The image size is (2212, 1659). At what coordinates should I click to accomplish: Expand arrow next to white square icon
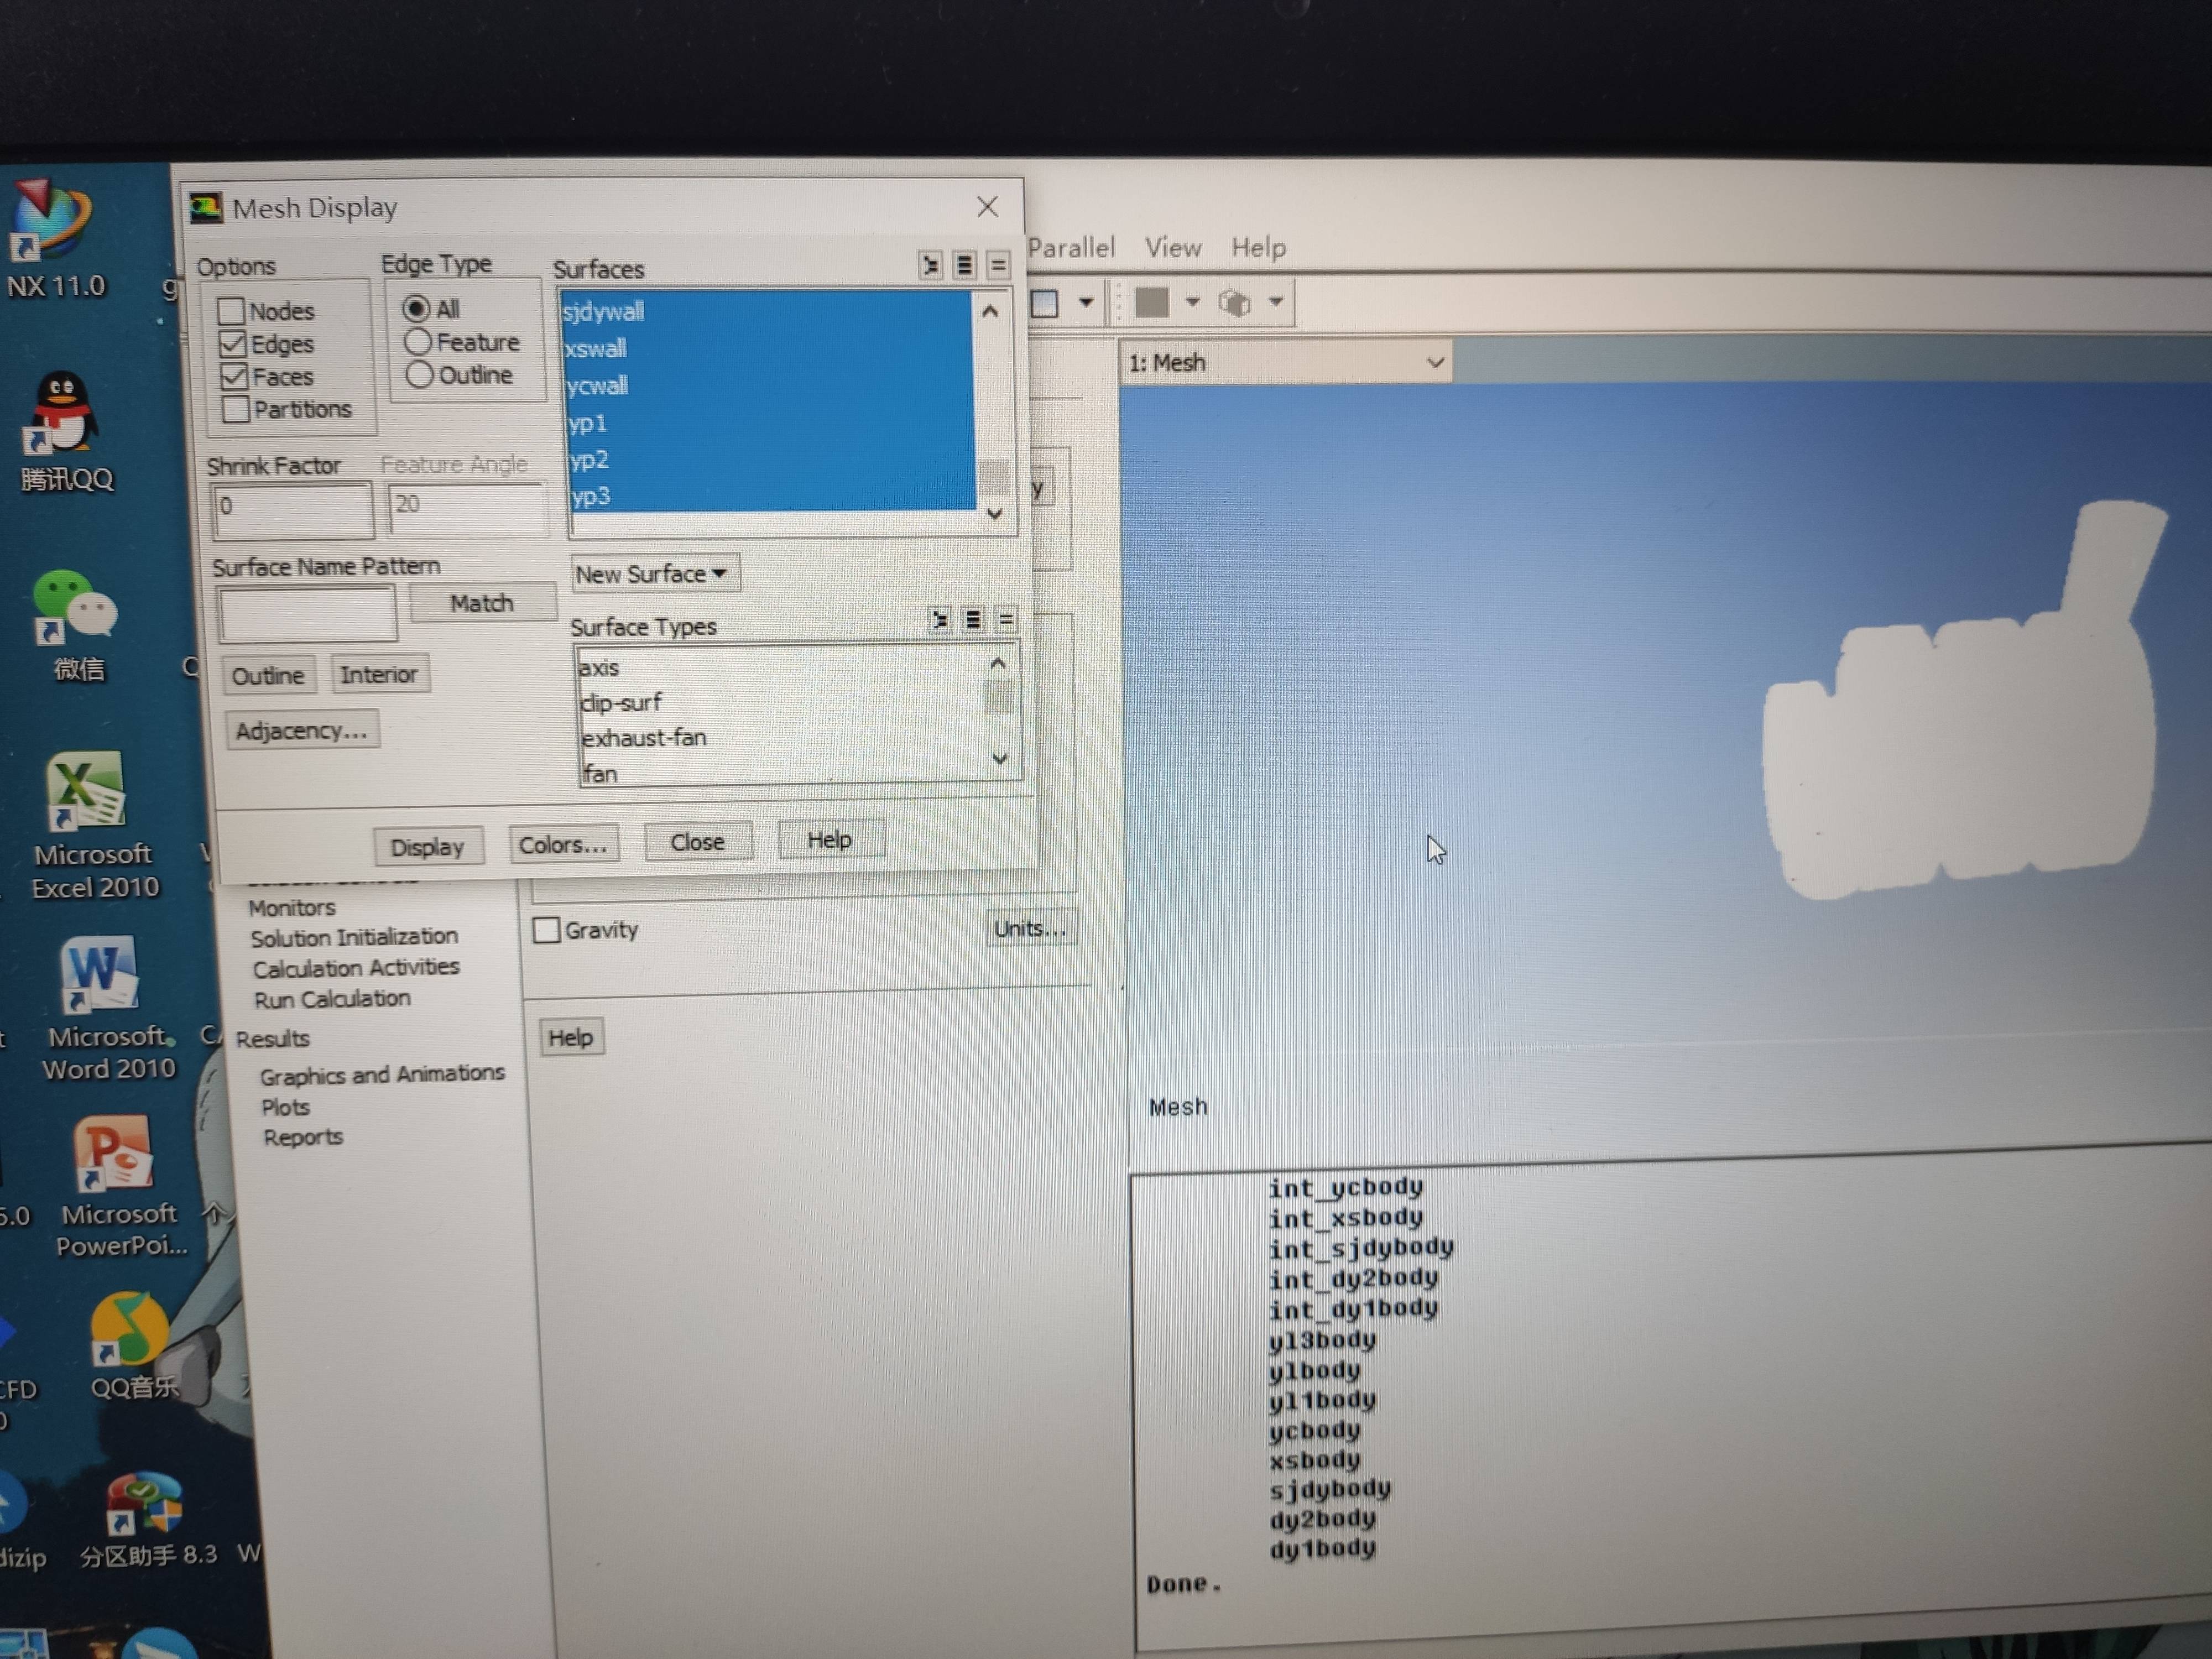[x=1086, y=302]
